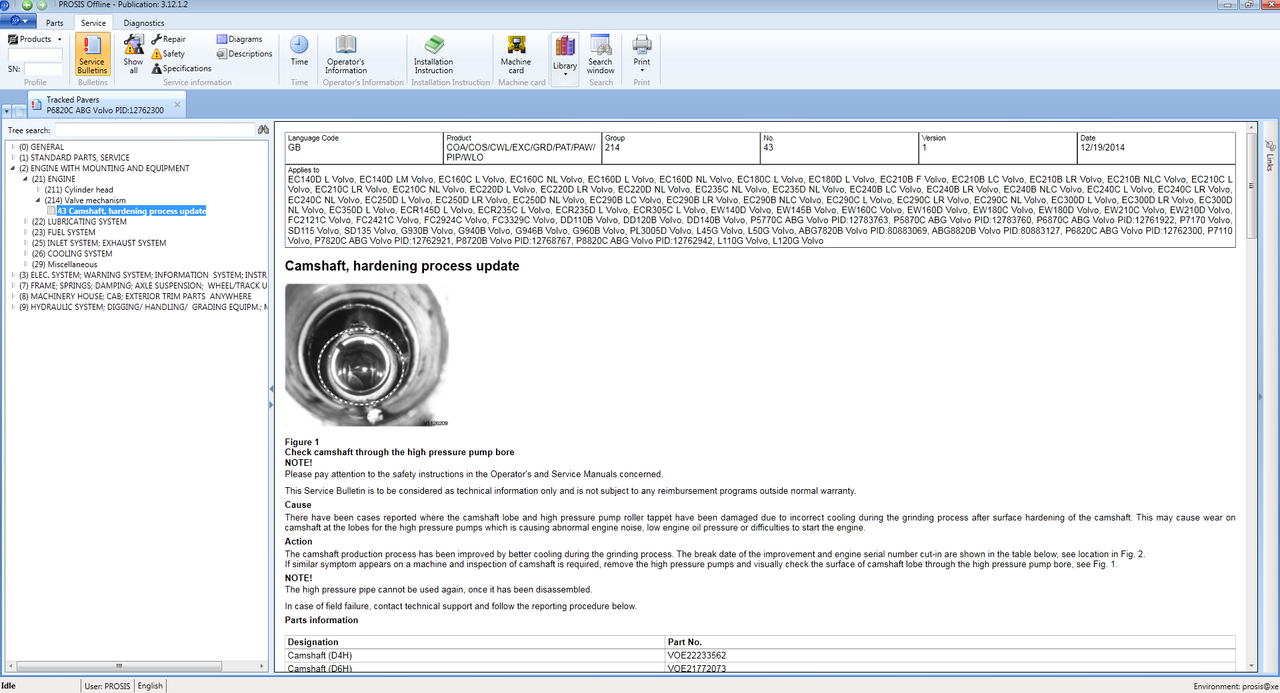Open the tab list dropdown arrow
Screen dimensions: 1280x693
point(7,110)
